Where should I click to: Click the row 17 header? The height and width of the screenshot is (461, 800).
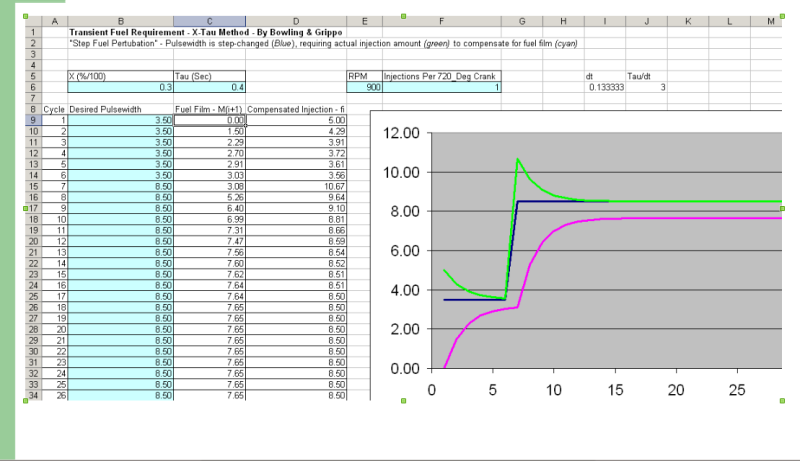pyautogui.click(x=33, y=207)
